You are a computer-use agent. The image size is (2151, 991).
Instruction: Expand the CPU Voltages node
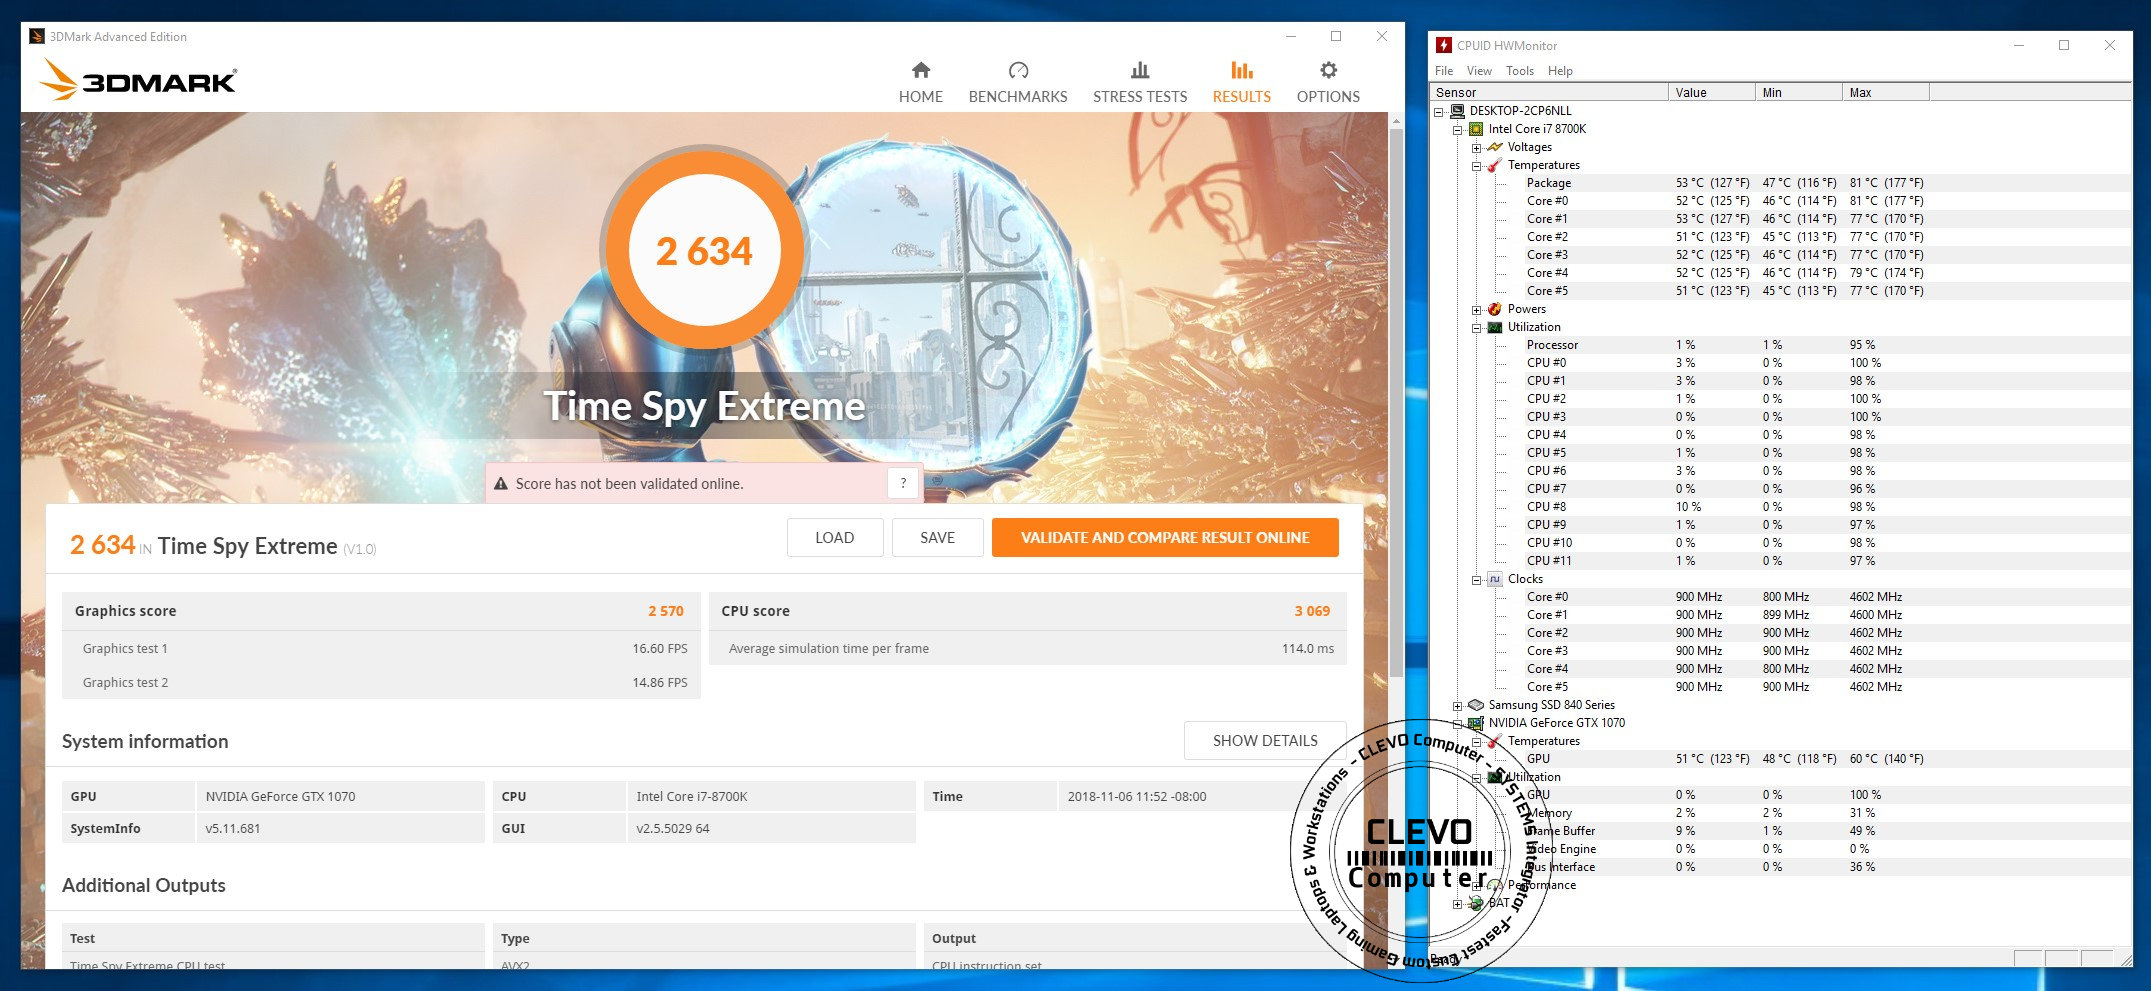coord(1477,147)
